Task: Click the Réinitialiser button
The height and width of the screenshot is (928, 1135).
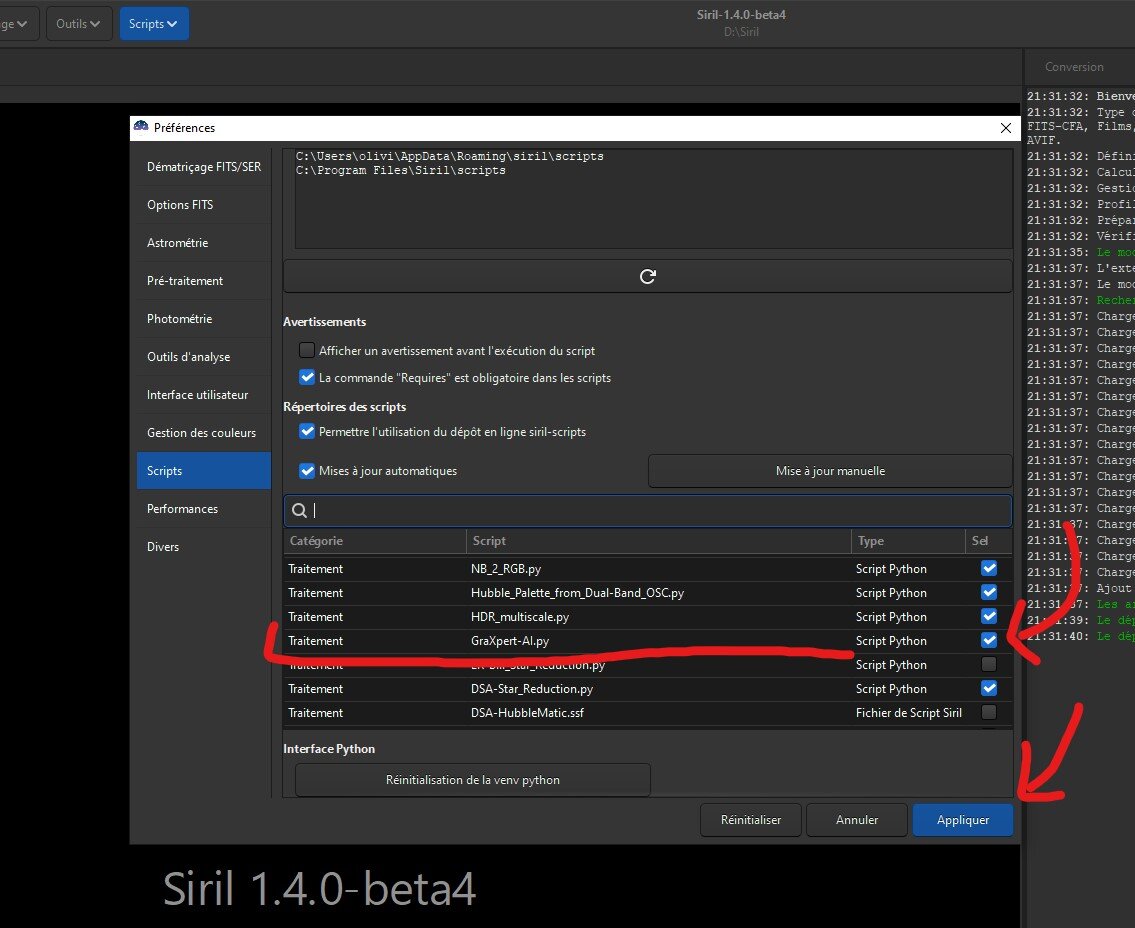Action: [751, 819]
